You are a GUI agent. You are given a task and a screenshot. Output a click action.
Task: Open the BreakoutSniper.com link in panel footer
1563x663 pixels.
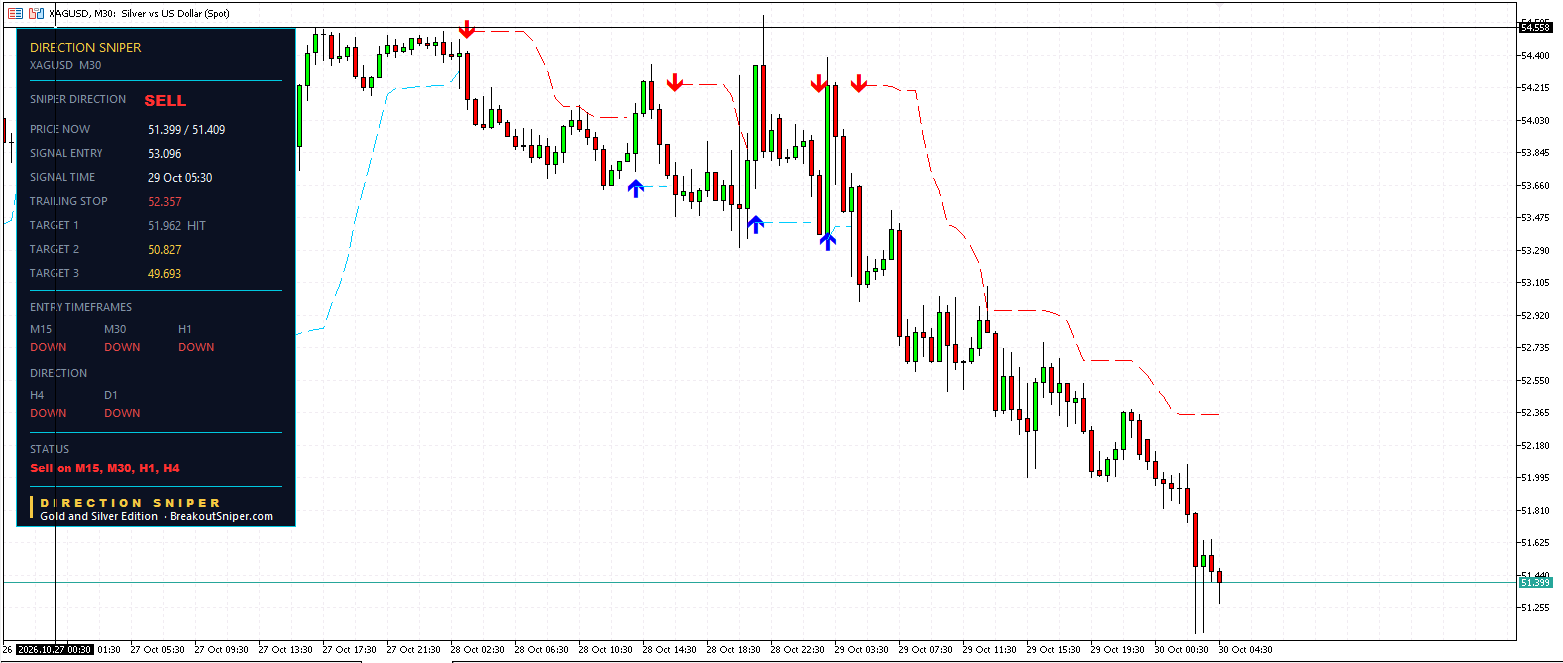coord(221,516)
